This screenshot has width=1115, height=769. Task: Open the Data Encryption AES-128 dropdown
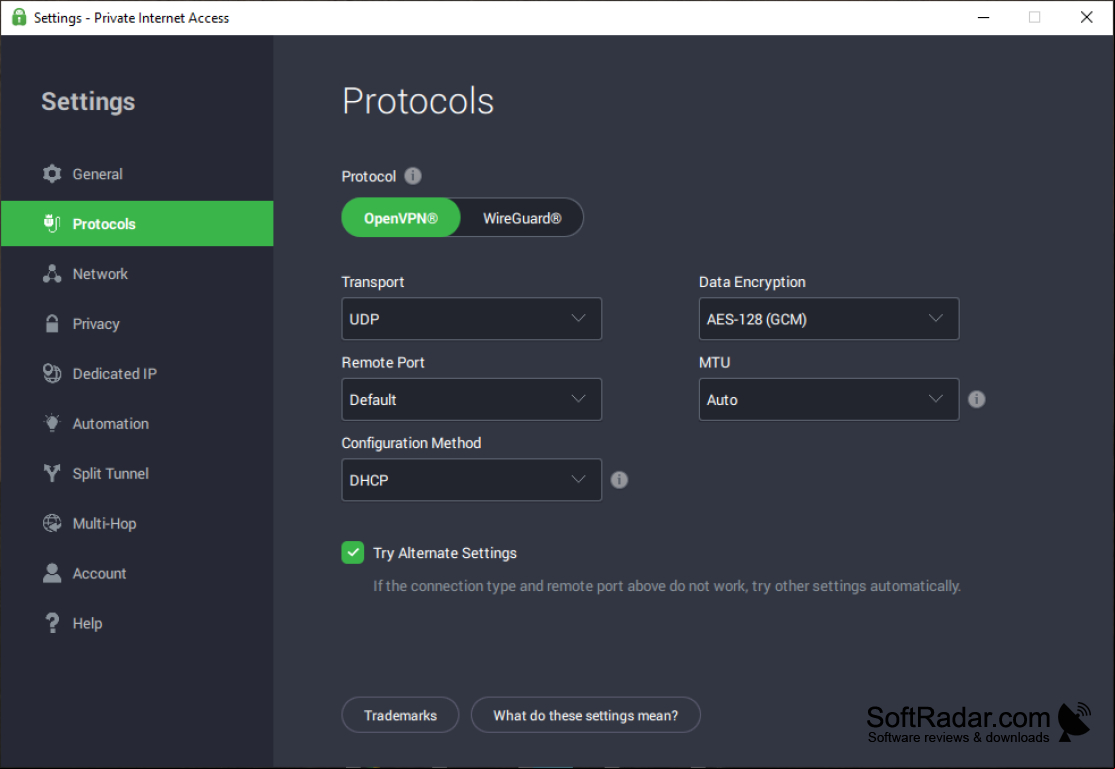828,319
